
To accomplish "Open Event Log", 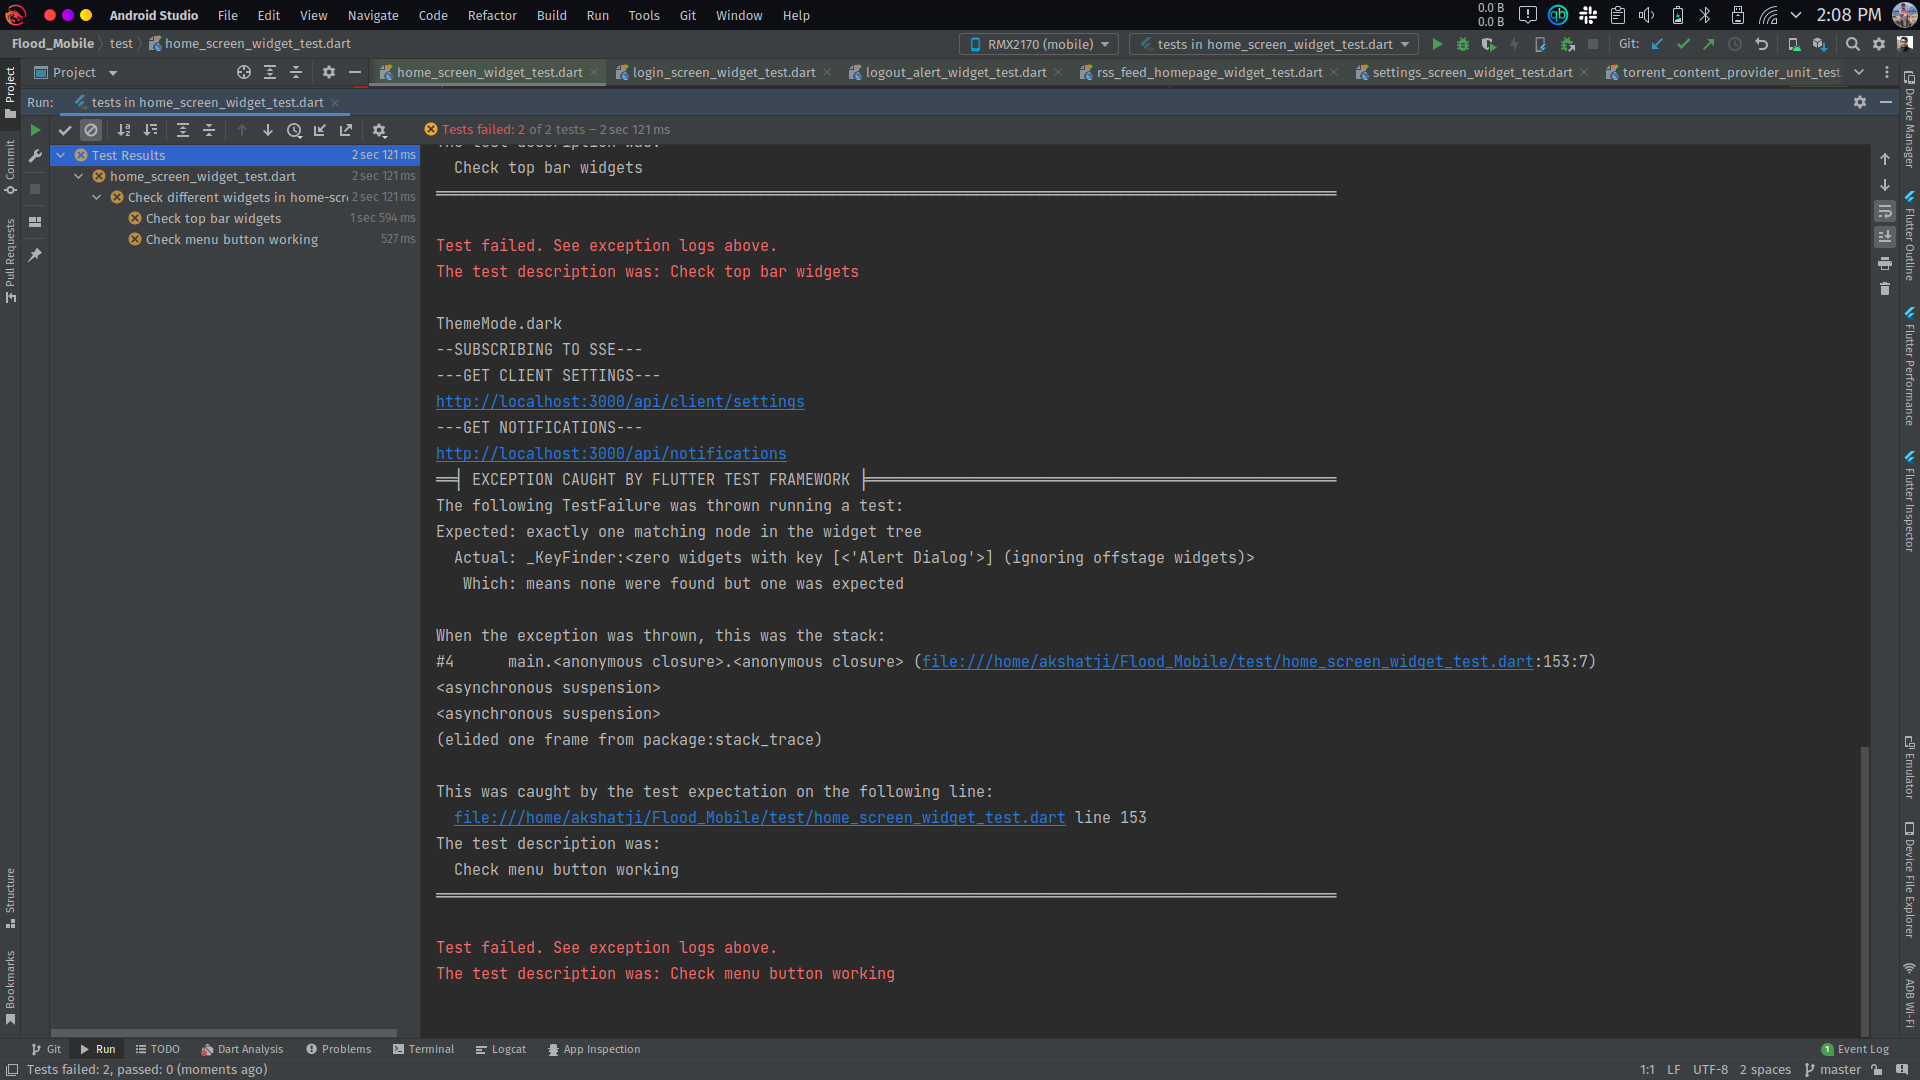I will click(1855, 1049).
